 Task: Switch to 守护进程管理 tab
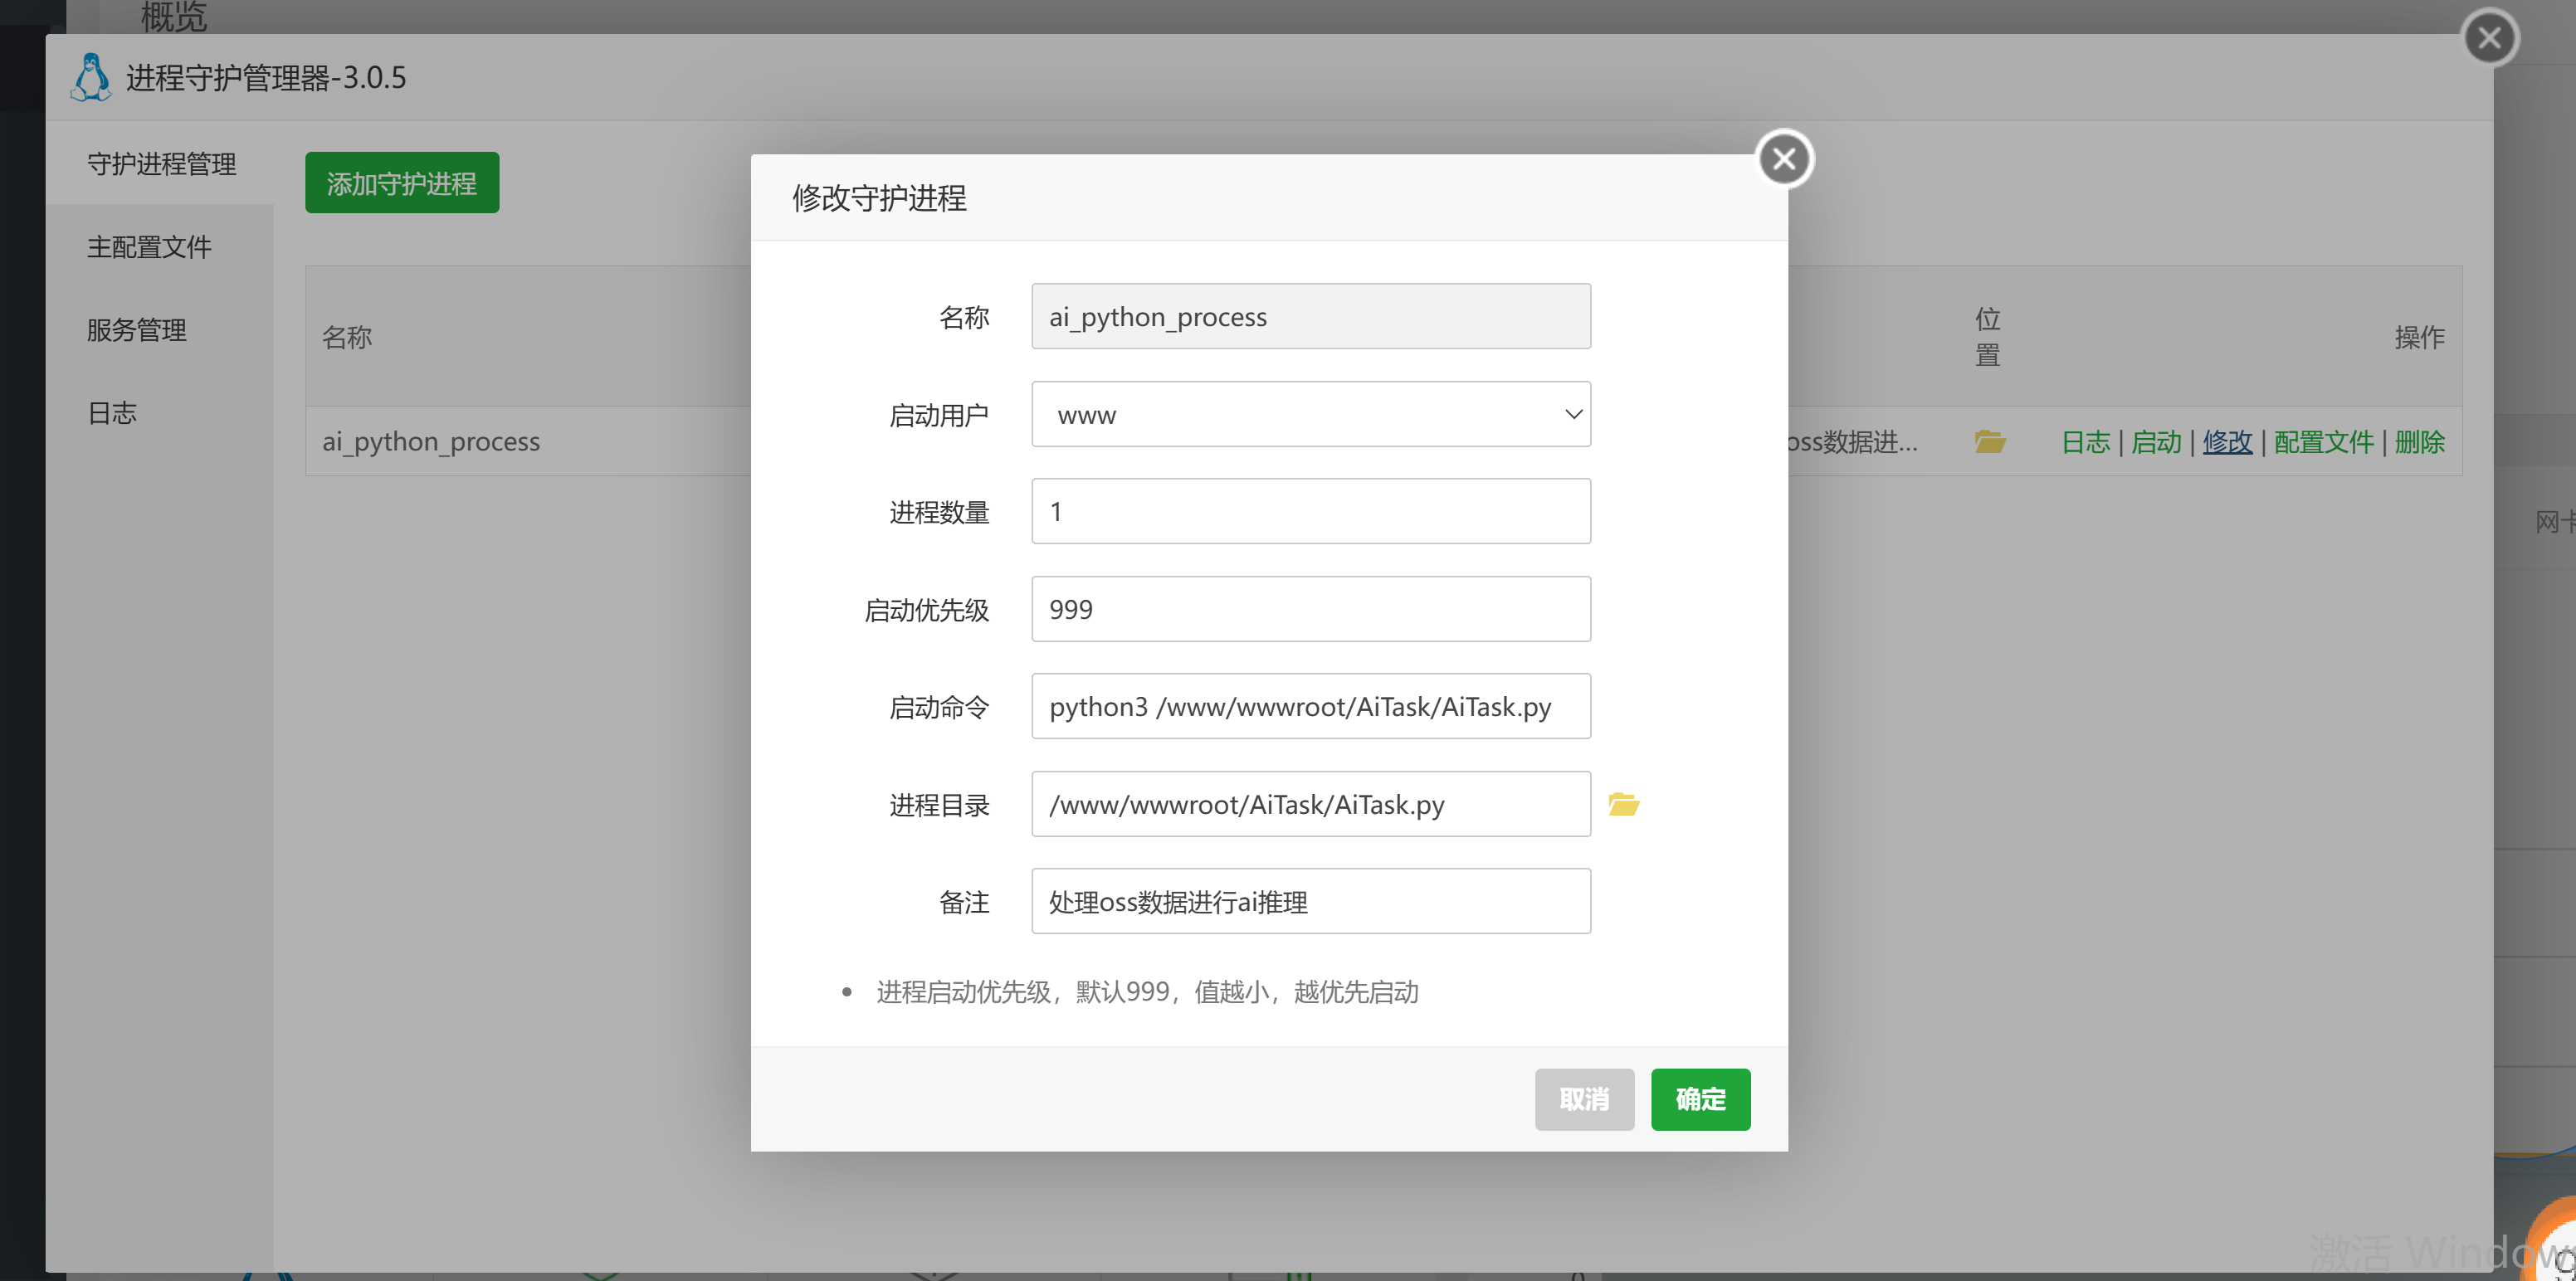[161, 163]
